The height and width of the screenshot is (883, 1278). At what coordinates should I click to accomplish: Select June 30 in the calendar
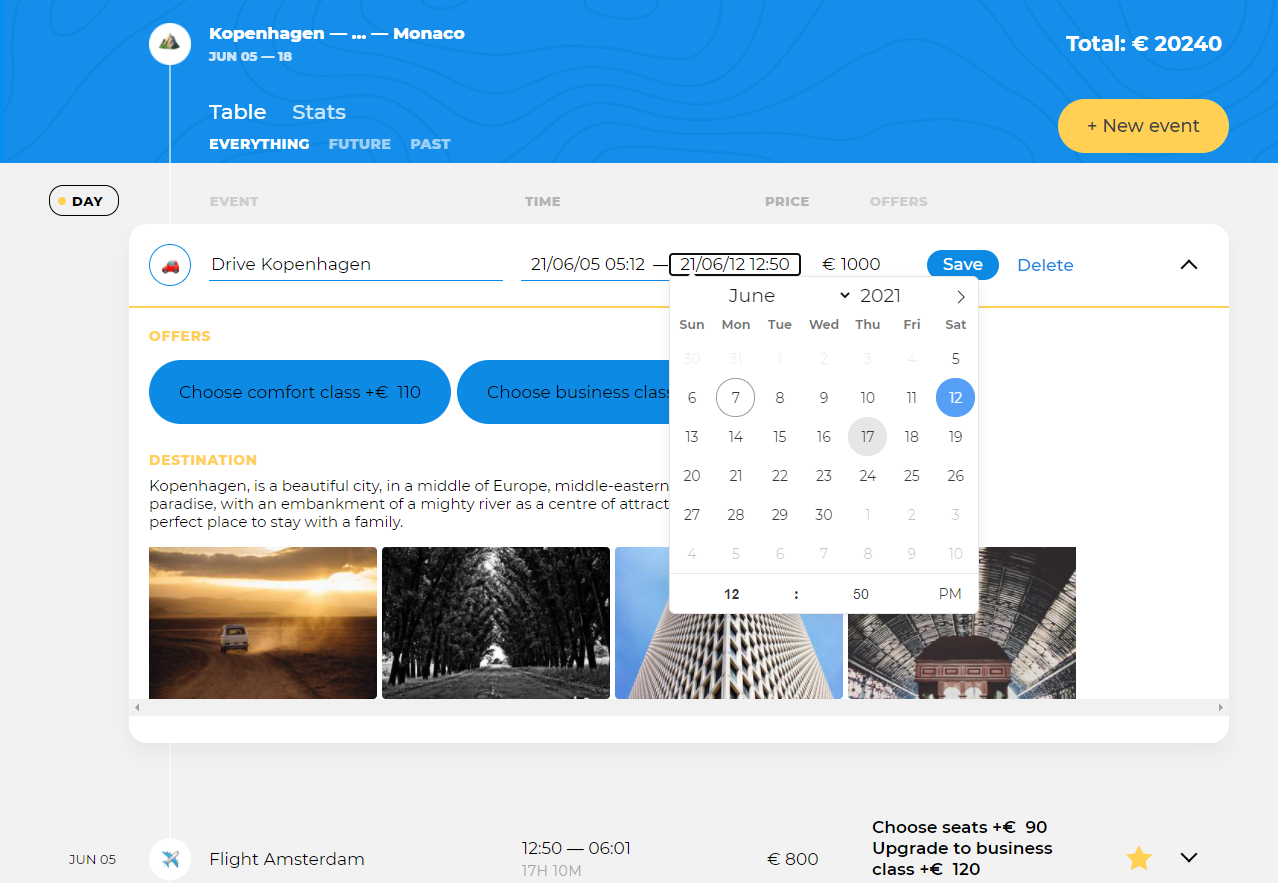point(824,515)
